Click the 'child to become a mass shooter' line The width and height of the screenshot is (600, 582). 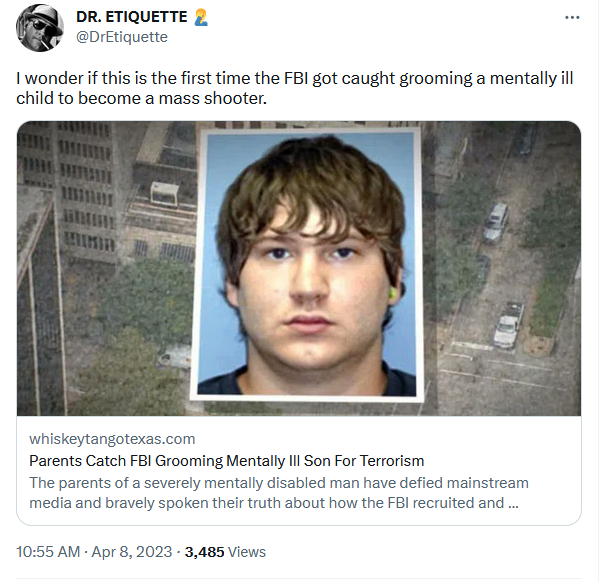[x=141, y=98]
